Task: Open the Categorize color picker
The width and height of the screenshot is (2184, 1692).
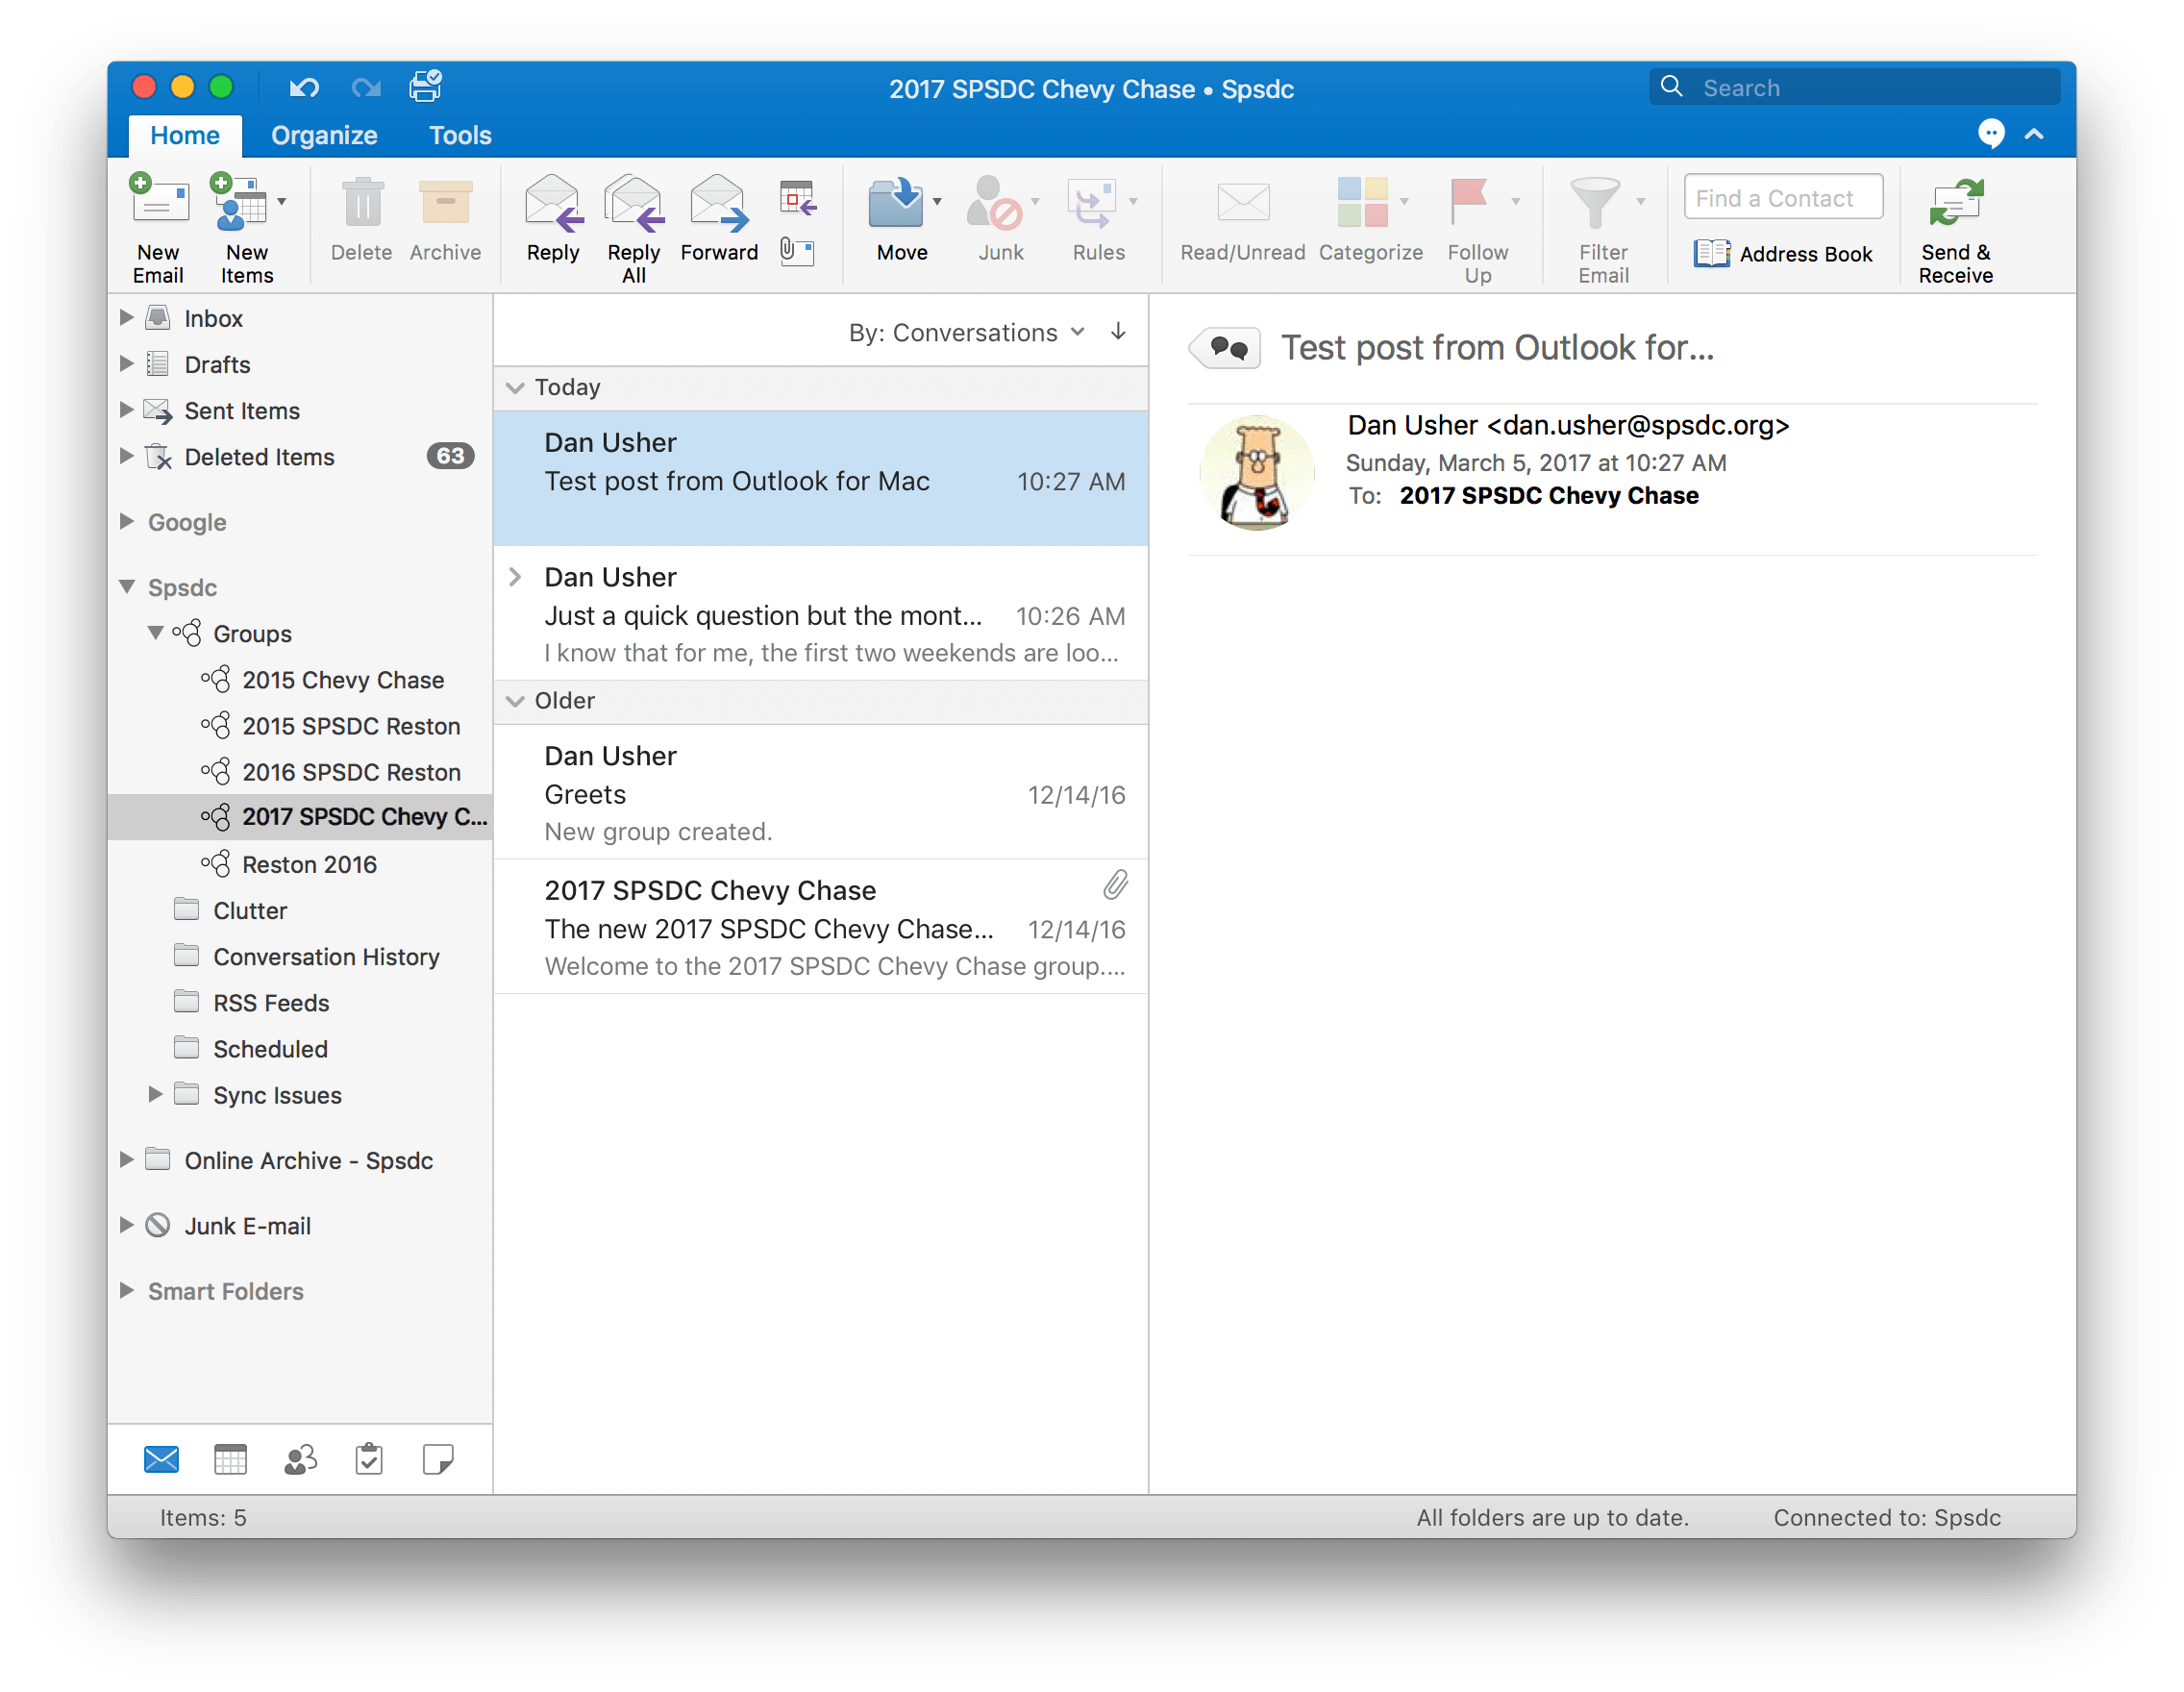Action: coord(1366,215)
